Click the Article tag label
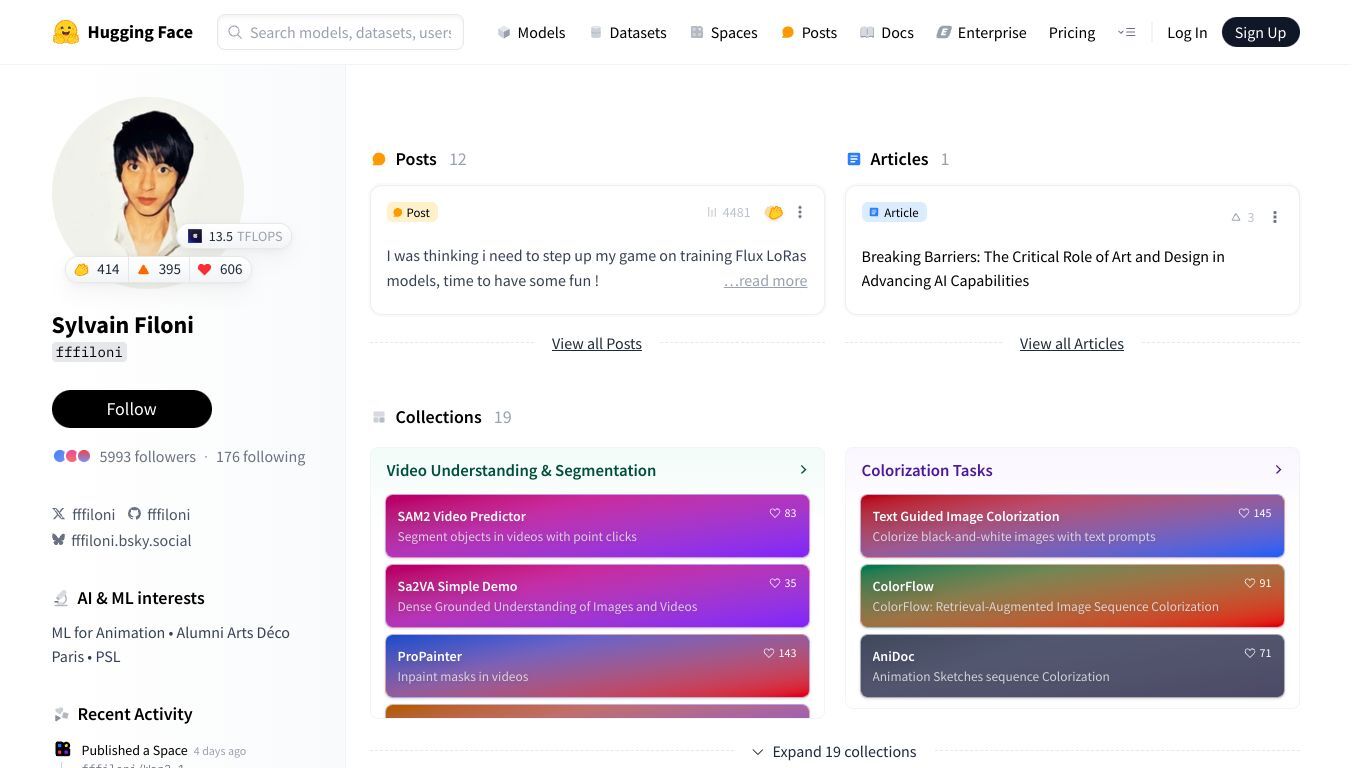The width and height of the screenshot is (1366, 768). tap(894, 212)
